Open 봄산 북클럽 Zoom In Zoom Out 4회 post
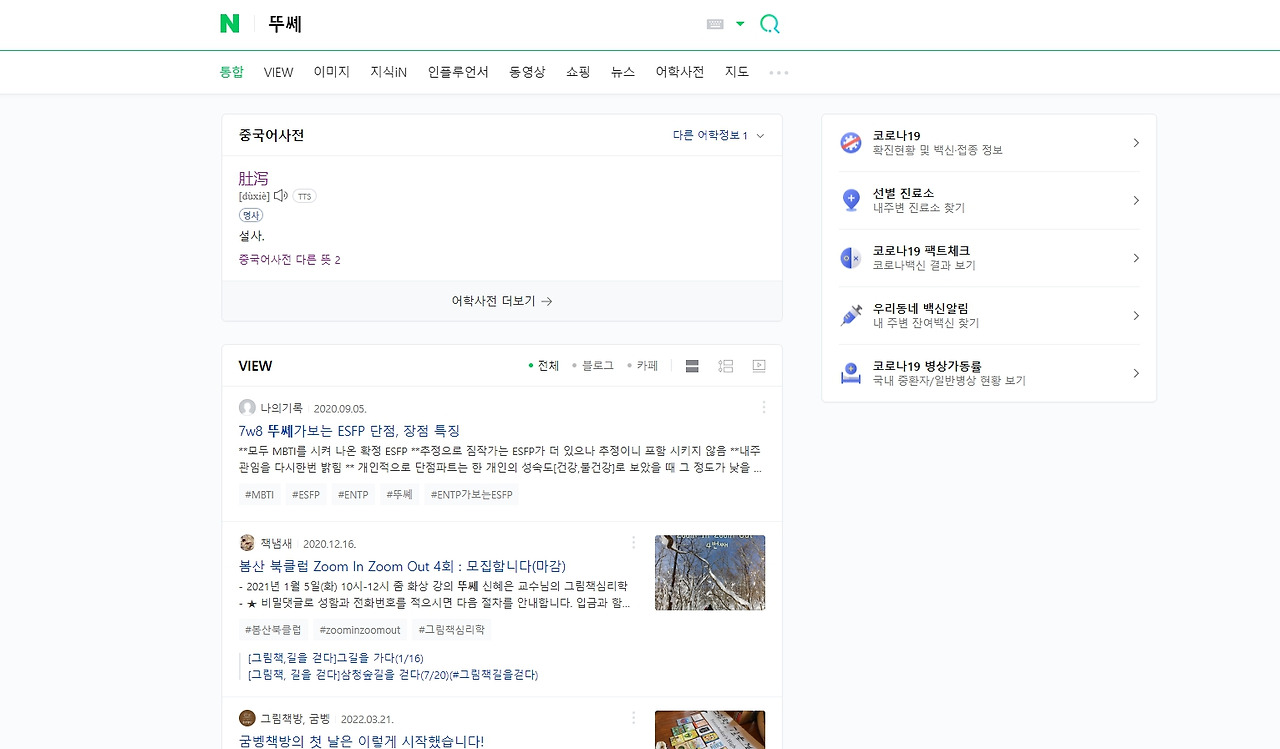The height and width of the screenshot is (749, 1280). tap(402, 566)
